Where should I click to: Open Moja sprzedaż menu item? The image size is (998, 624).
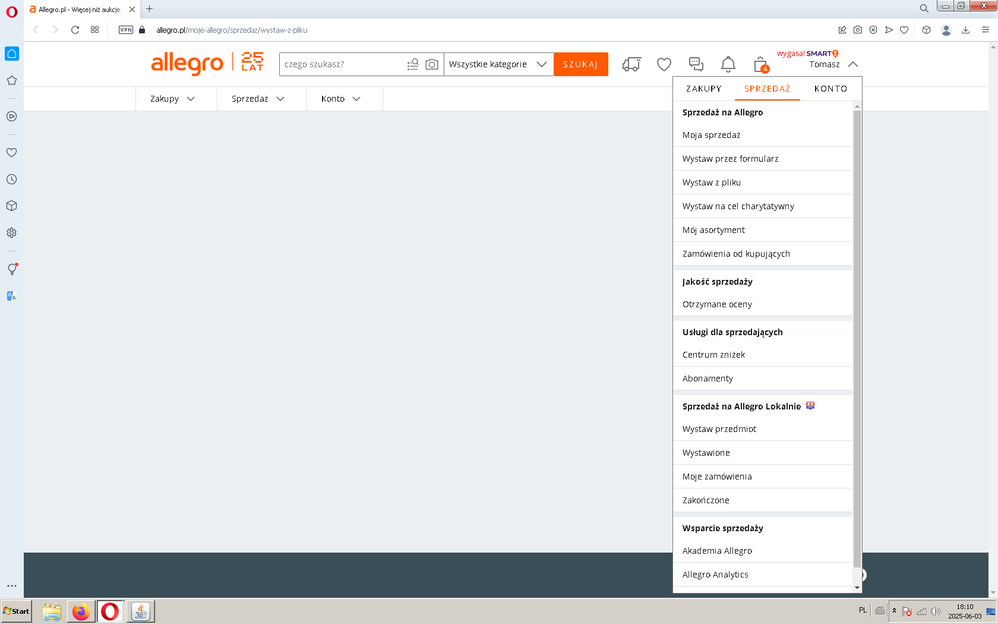tap(763, 135)
